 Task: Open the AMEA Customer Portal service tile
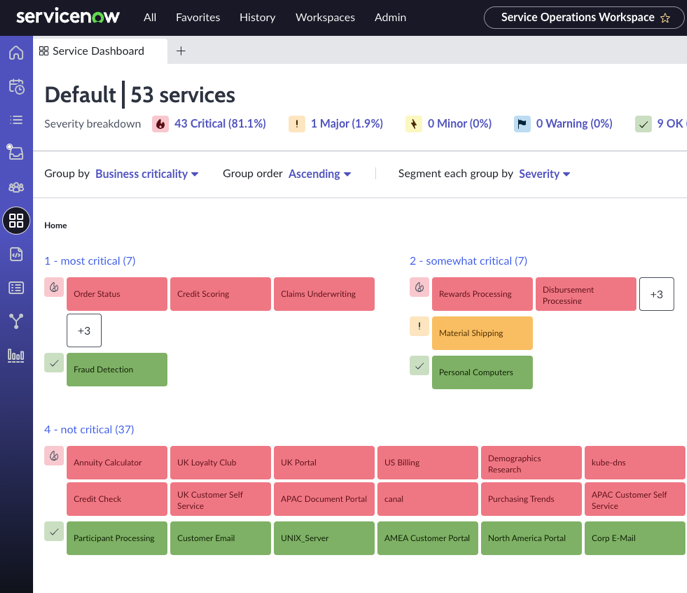coord(428,538)
